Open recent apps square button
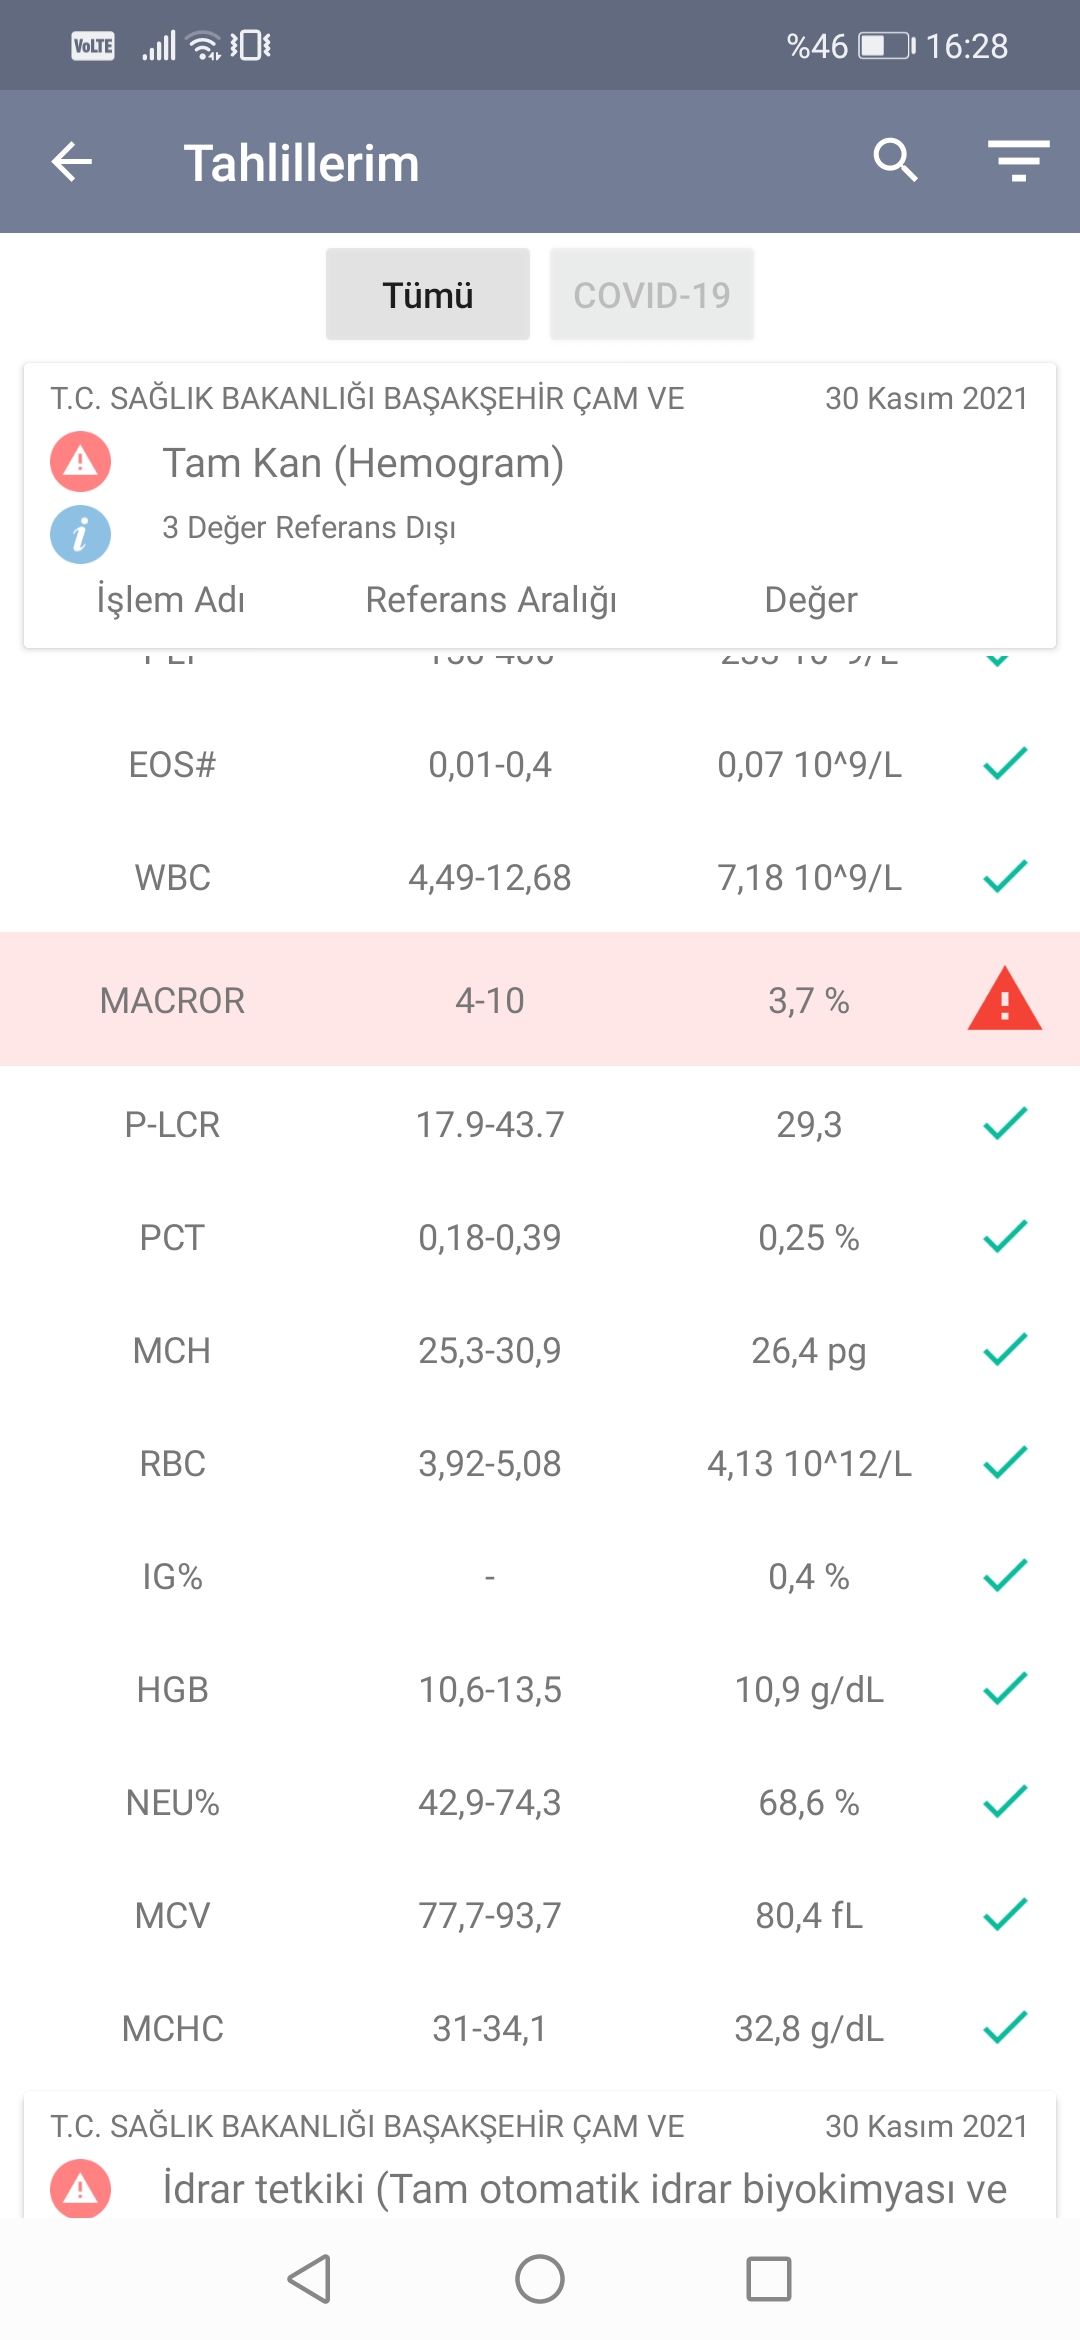Image resolution: width=1080 pixels, height=2340 pixels. 768,2279
